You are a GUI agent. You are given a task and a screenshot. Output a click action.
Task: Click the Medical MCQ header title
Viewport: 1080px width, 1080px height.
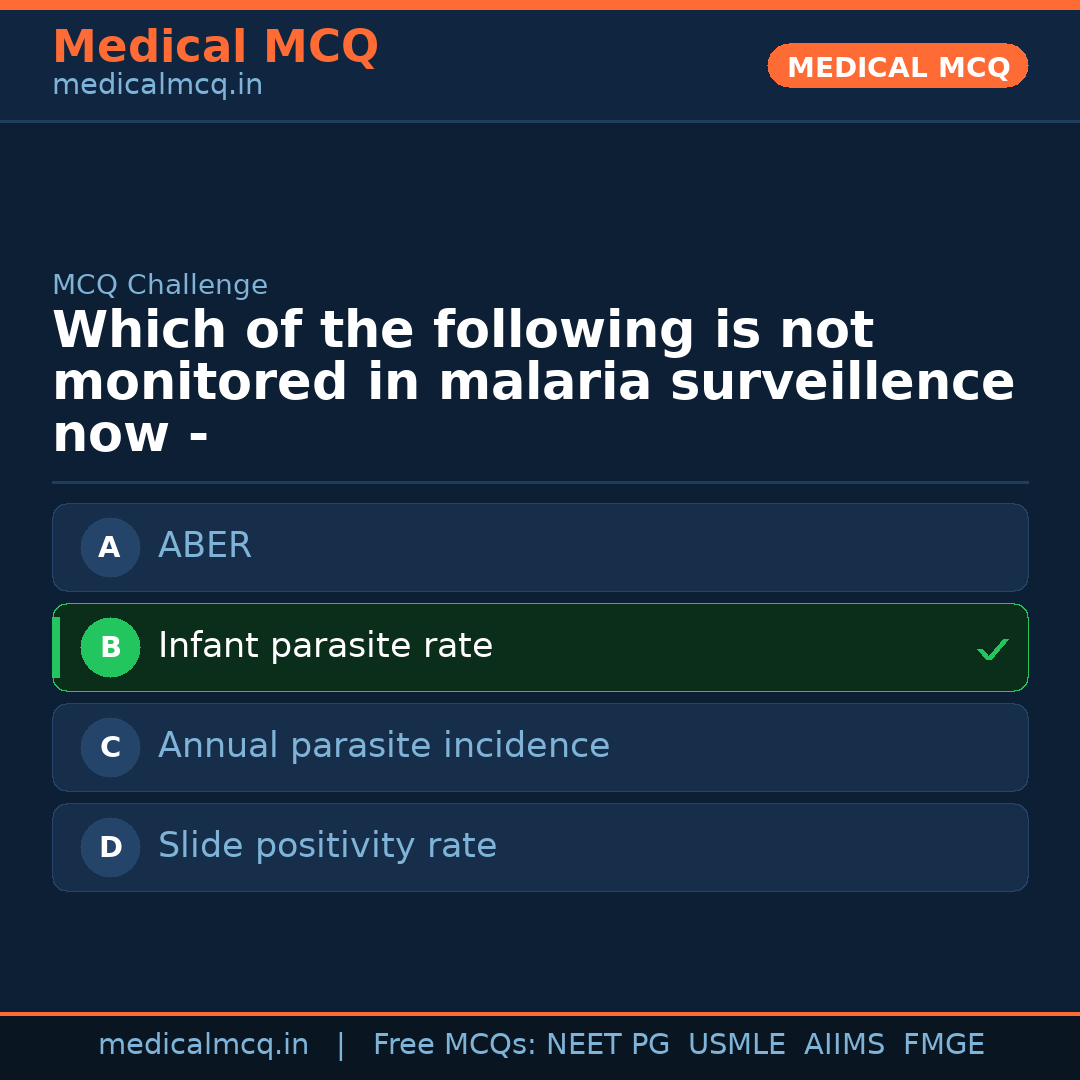point(215,47)
